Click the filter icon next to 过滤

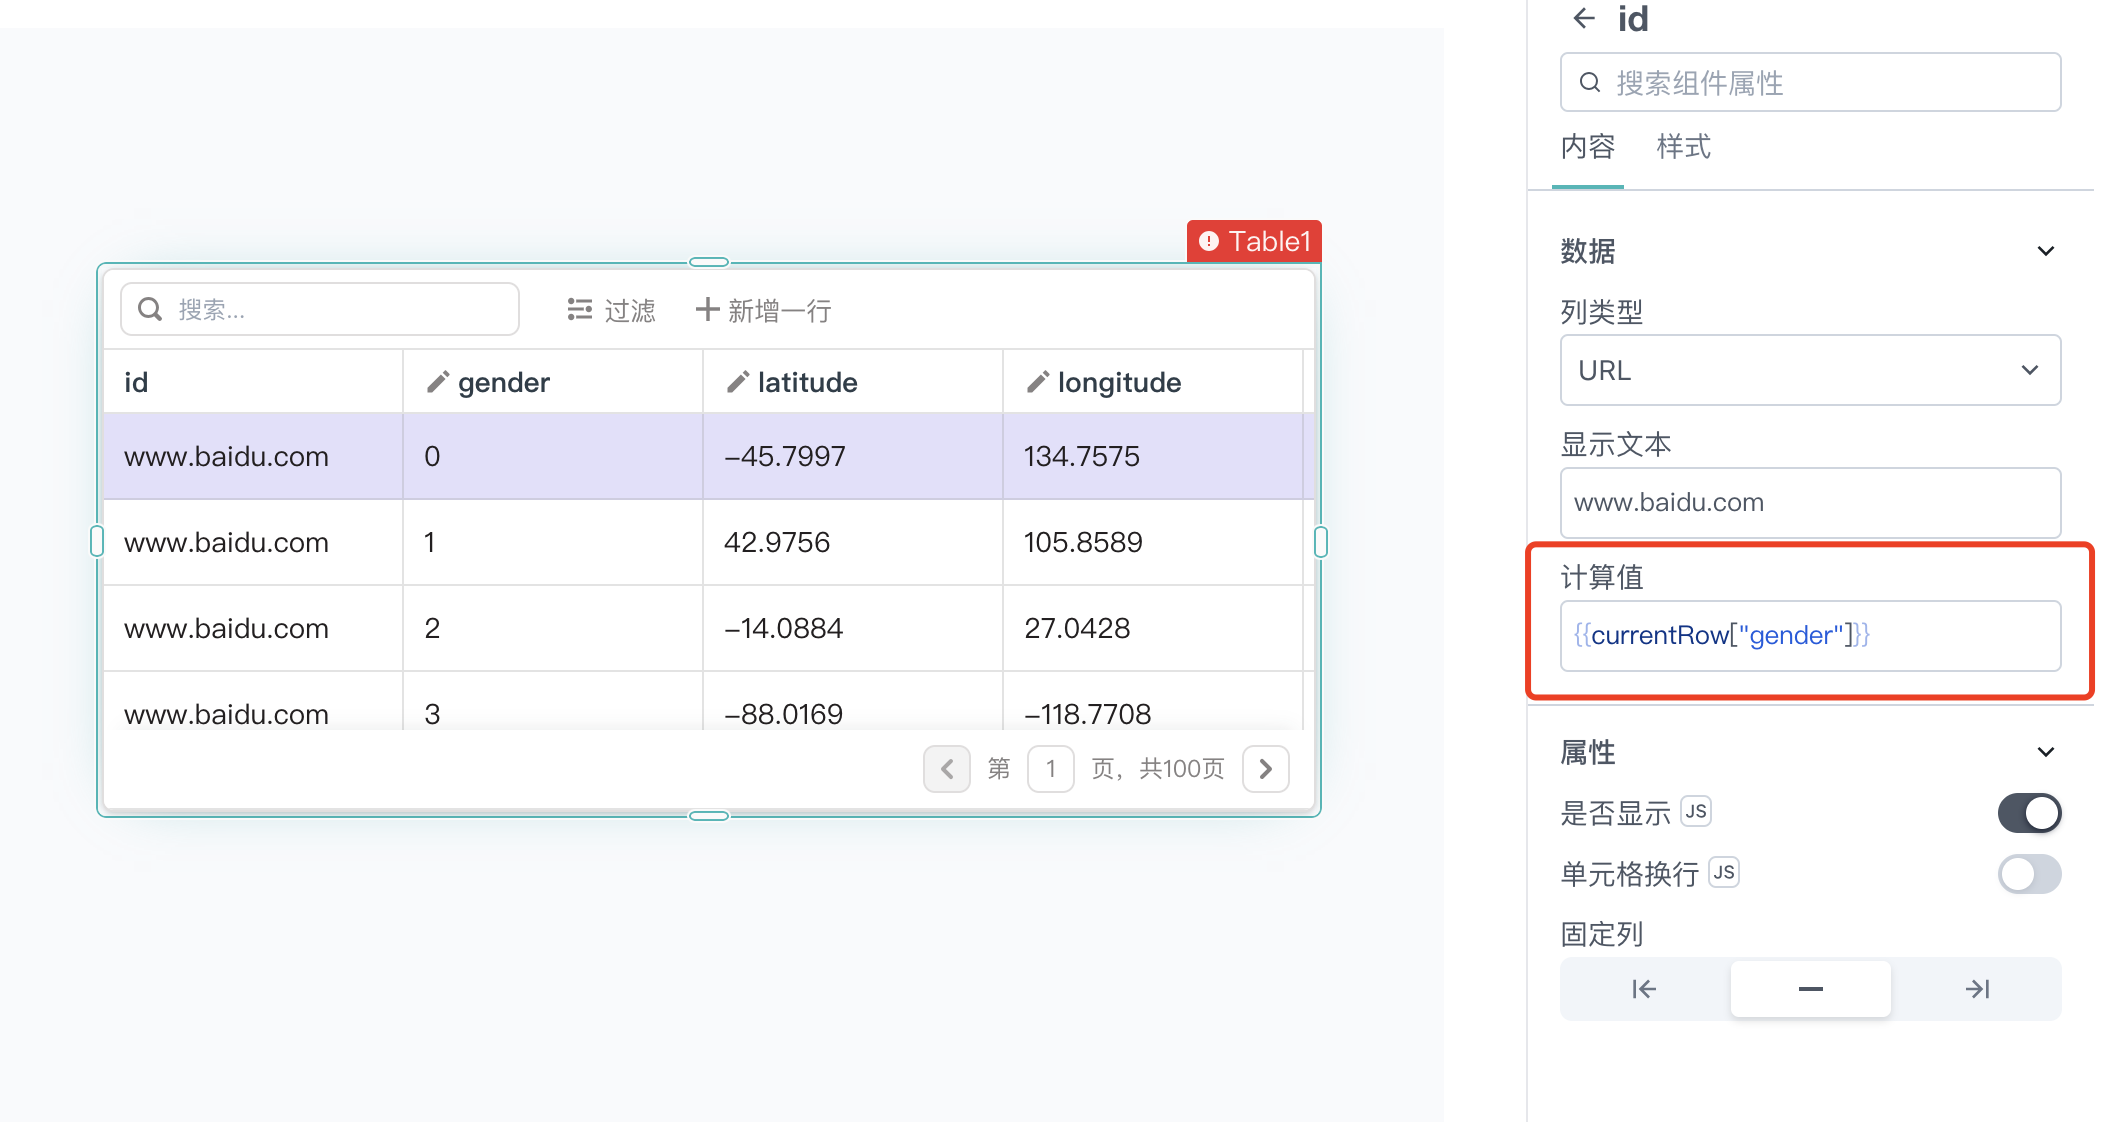tap(580, 310)
